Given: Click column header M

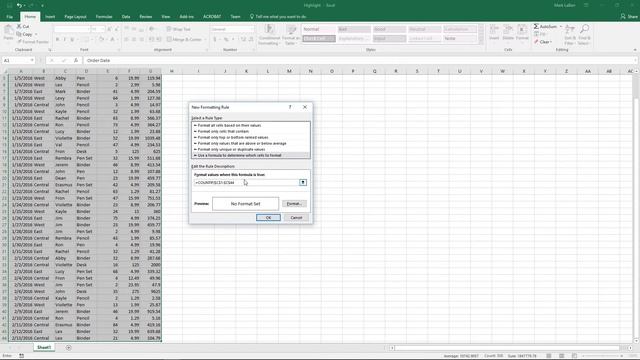Looking at the screenshot, I should tap(289, 71).
